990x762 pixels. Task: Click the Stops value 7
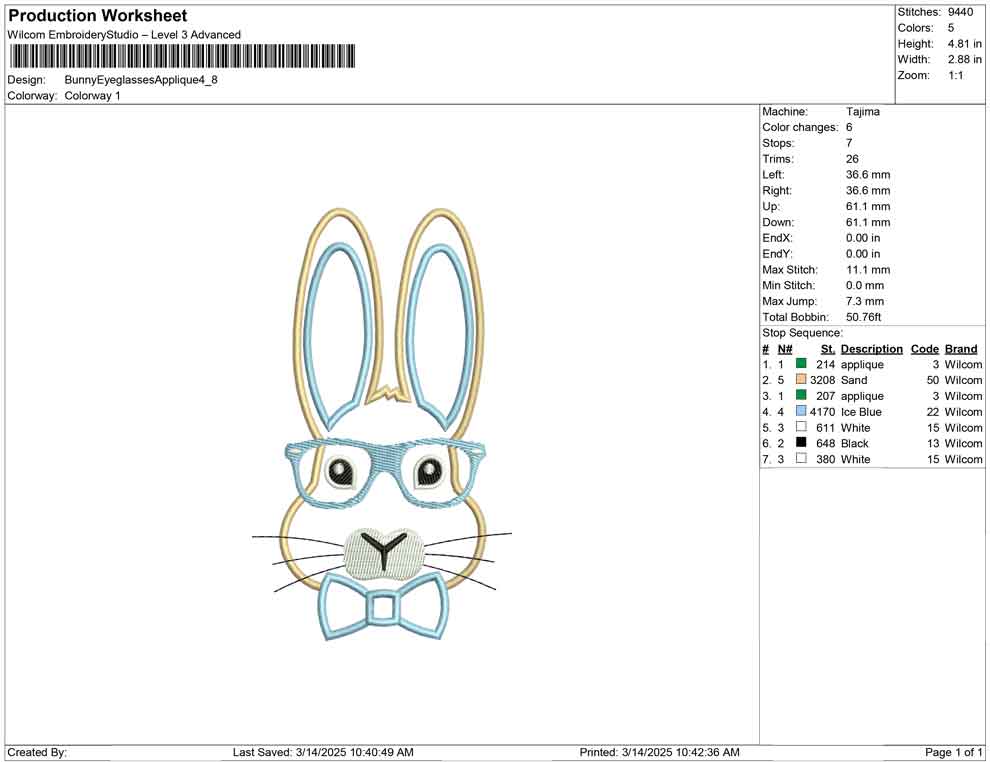(849, 143)
